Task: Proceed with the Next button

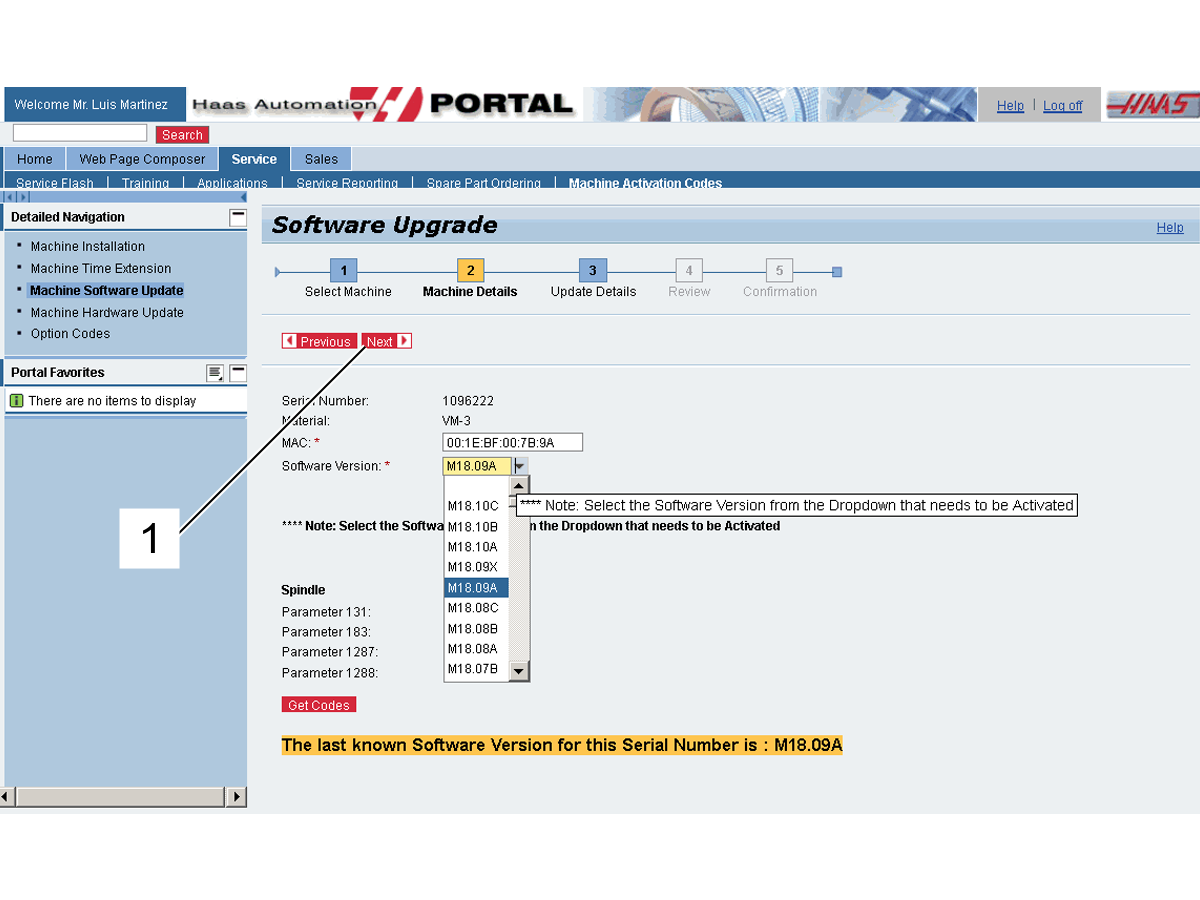Action: [x=387, y=341]
